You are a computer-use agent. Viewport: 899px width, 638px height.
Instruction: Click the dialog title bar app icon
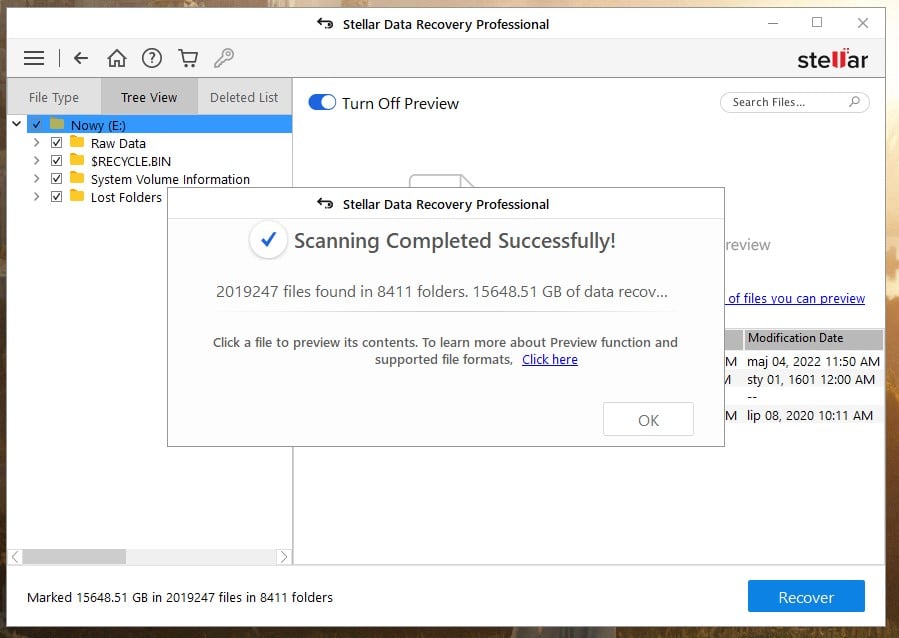coord(325,203)
